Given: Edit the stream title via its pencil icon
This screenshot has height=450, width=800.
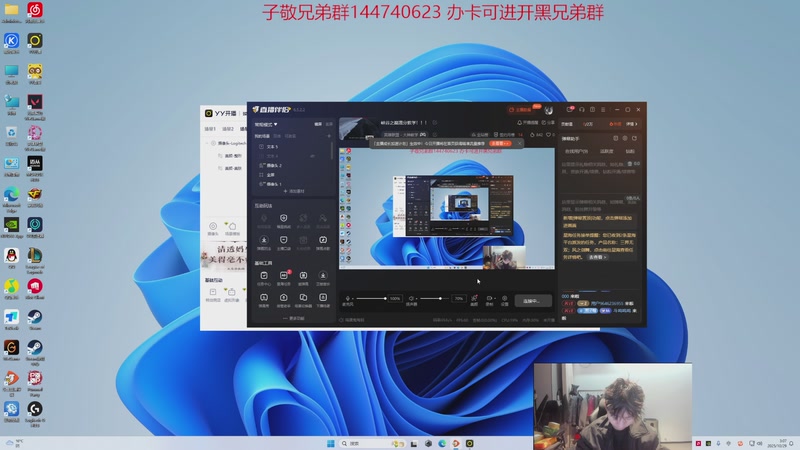Looking at the screenshot, I should pos(435,123).
